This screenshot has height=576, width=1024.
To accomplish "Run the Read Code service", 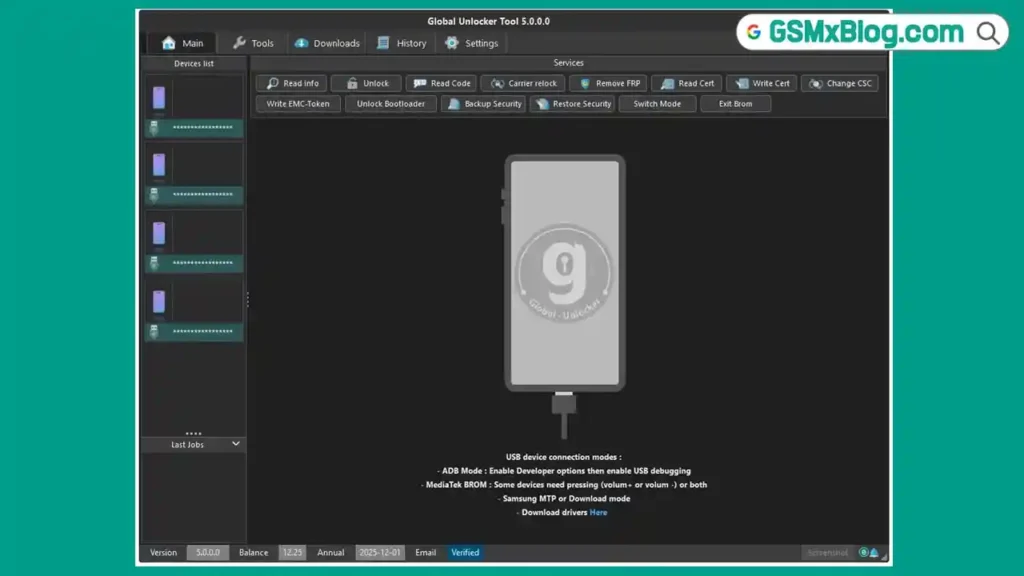I will click(x=441, y=84).
